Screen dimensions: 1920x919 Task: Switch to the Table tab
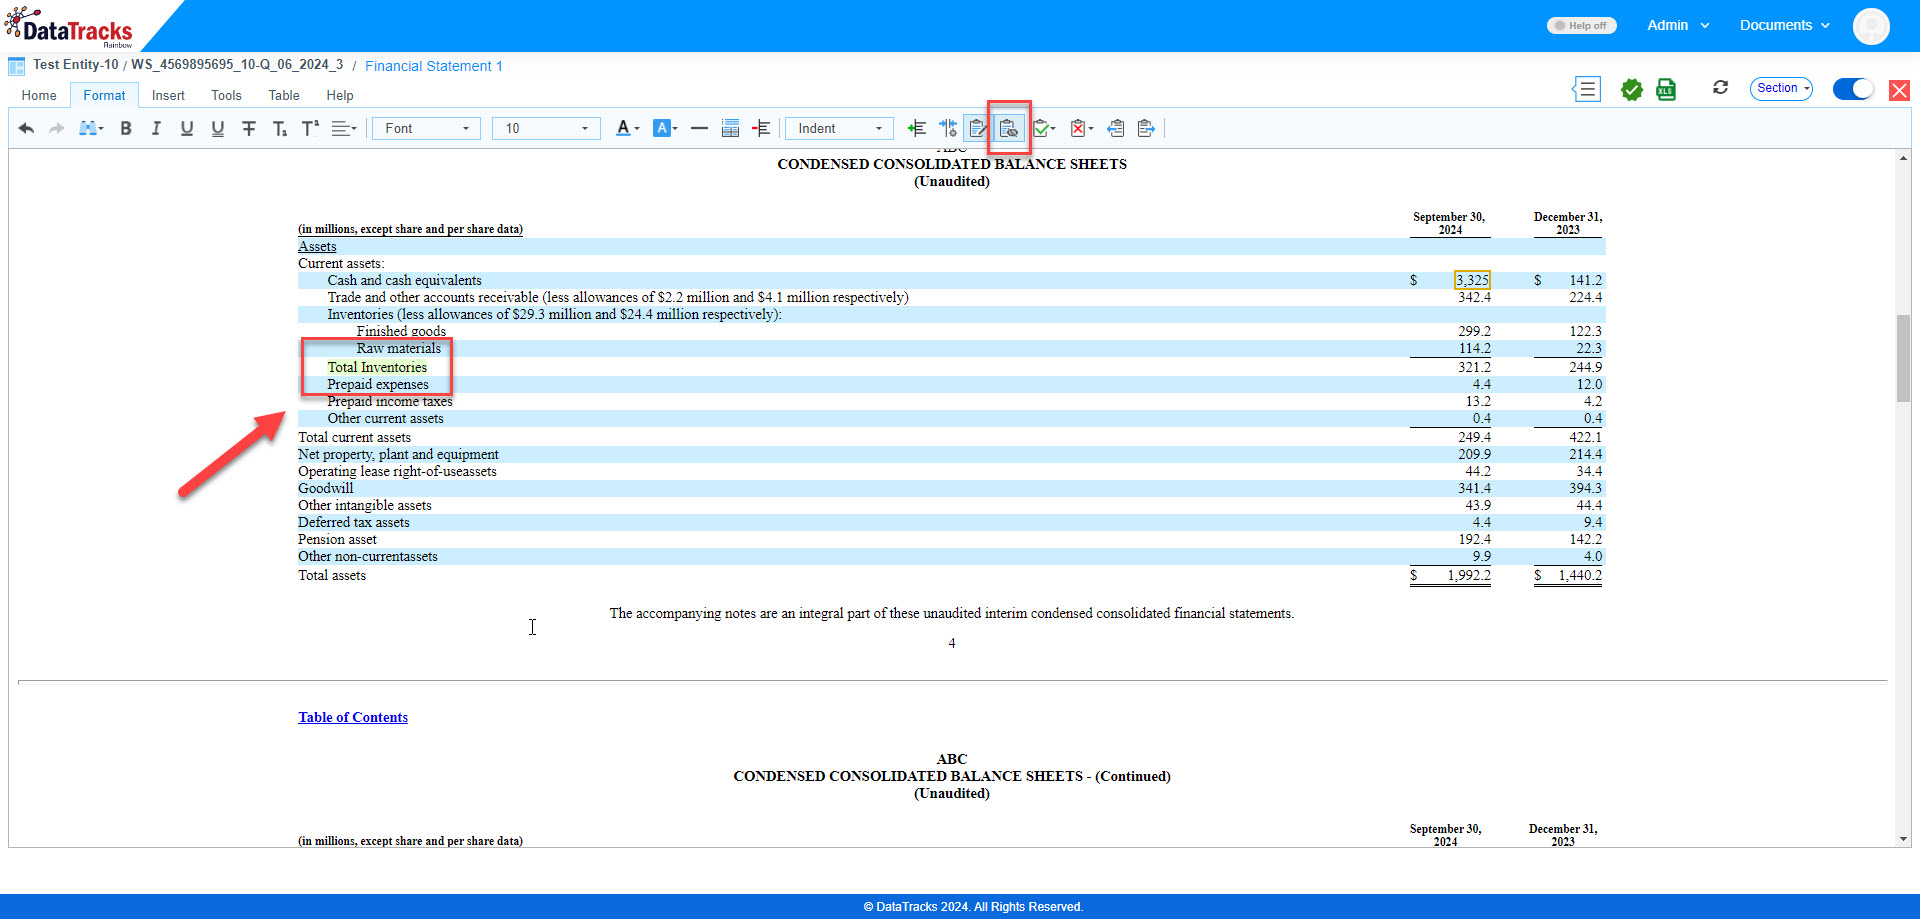tap(284, 96)
